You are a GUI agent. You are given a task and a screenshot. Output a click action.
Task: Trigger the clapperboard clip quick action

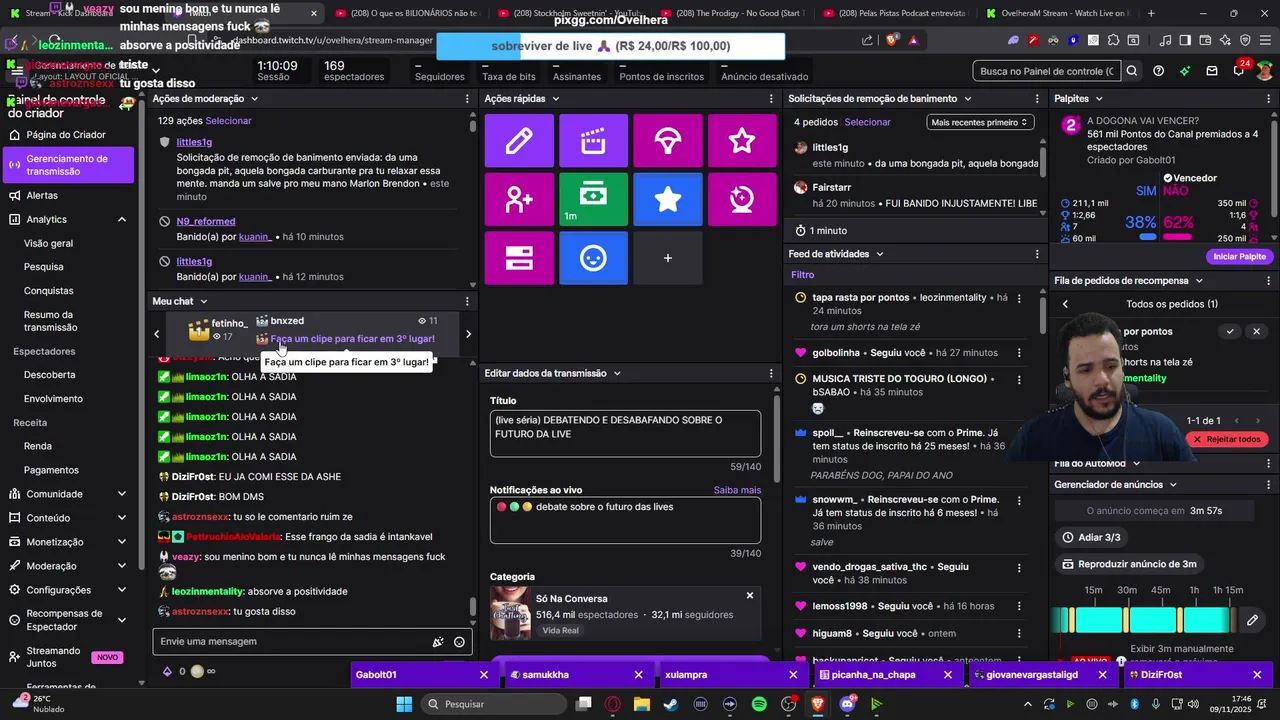tap(593, 141)
